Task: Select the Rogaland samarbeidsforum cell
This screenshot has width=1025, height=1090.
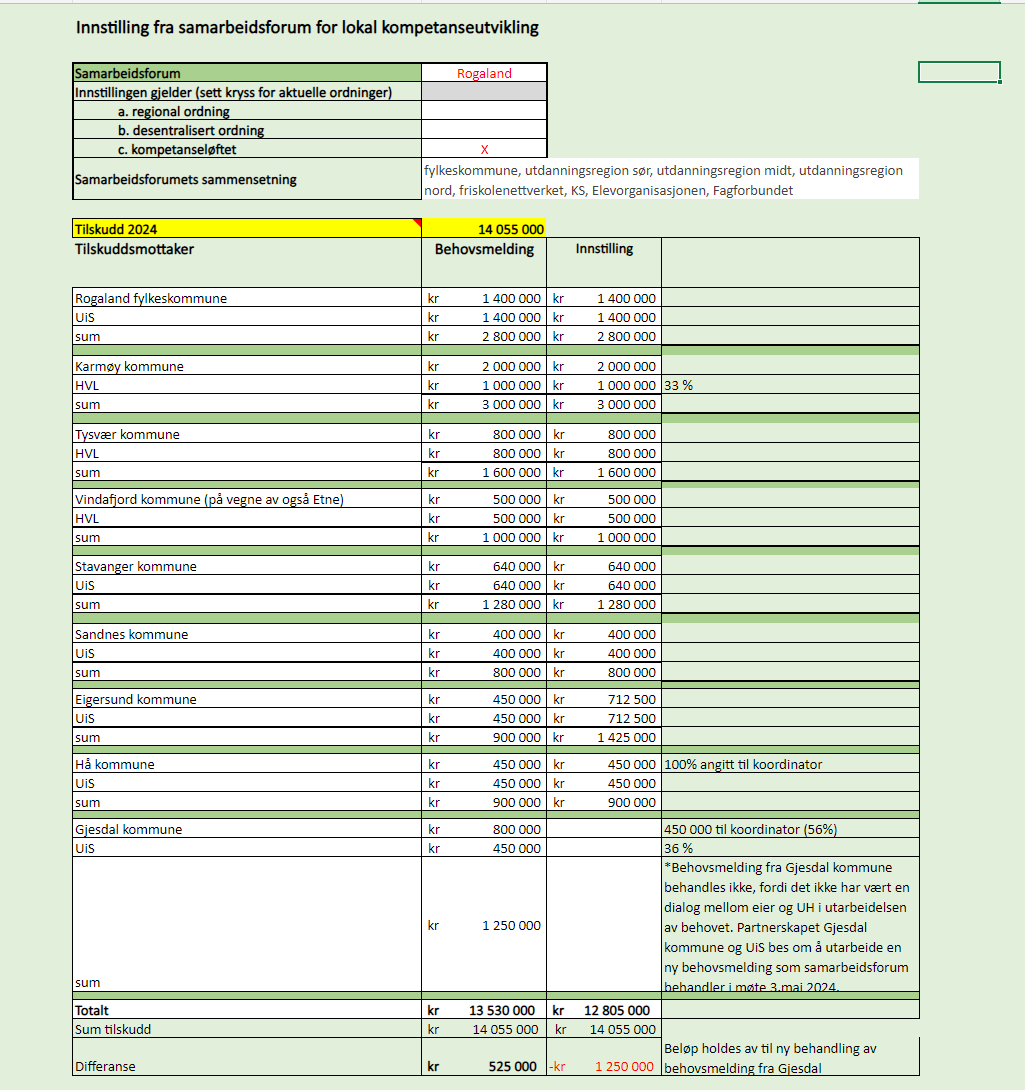Action: 484,73
